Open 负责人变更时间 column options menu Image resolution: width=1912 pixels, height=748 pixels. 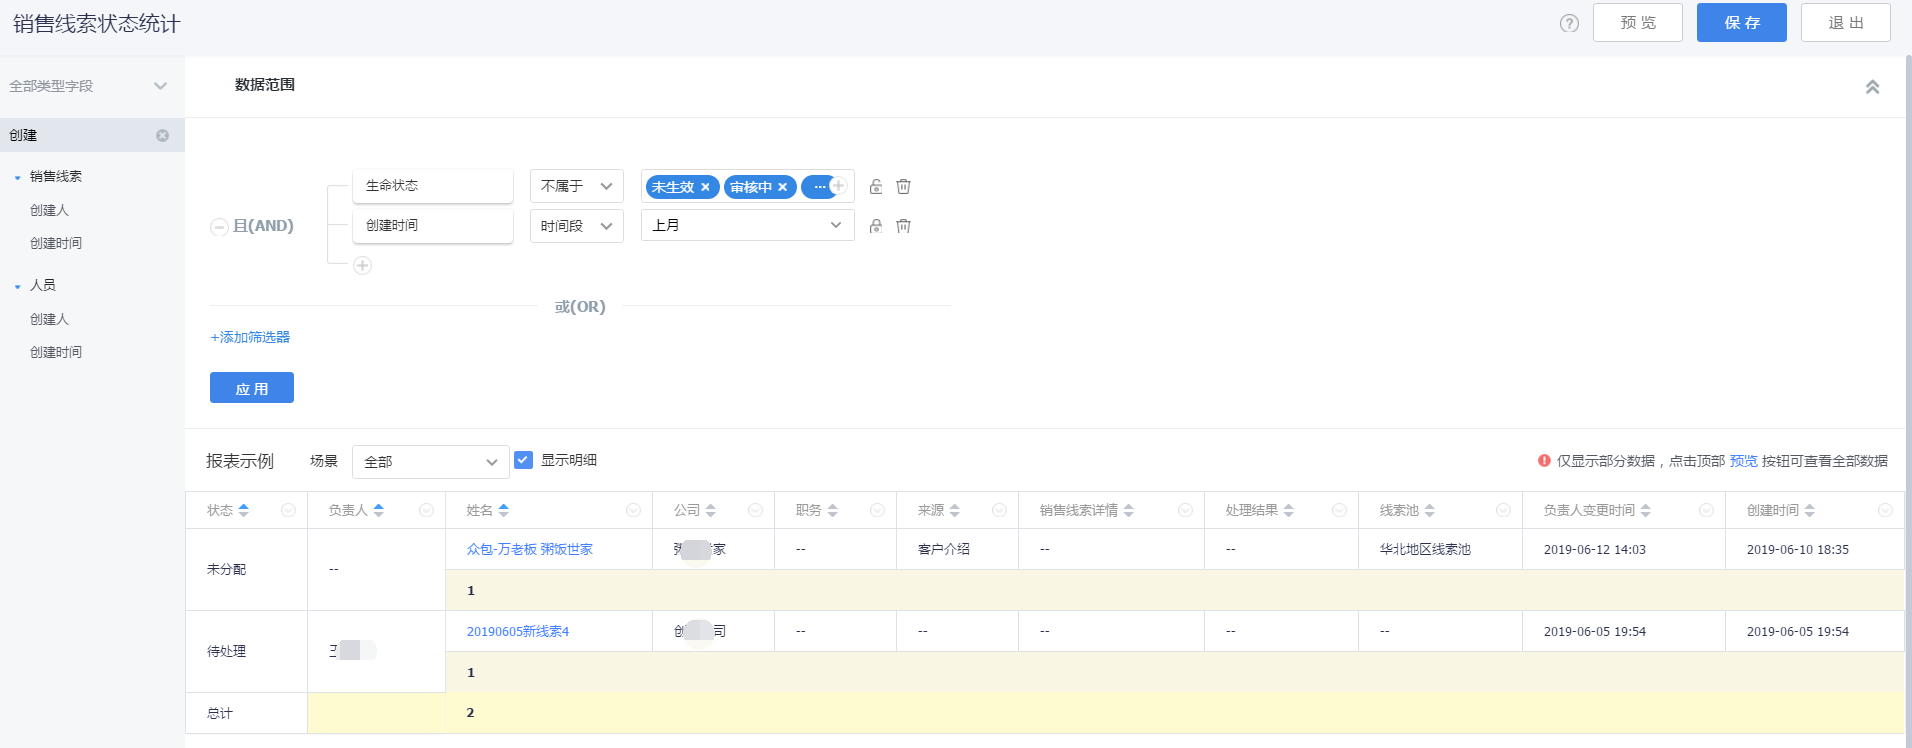[x=1706, y=510]
